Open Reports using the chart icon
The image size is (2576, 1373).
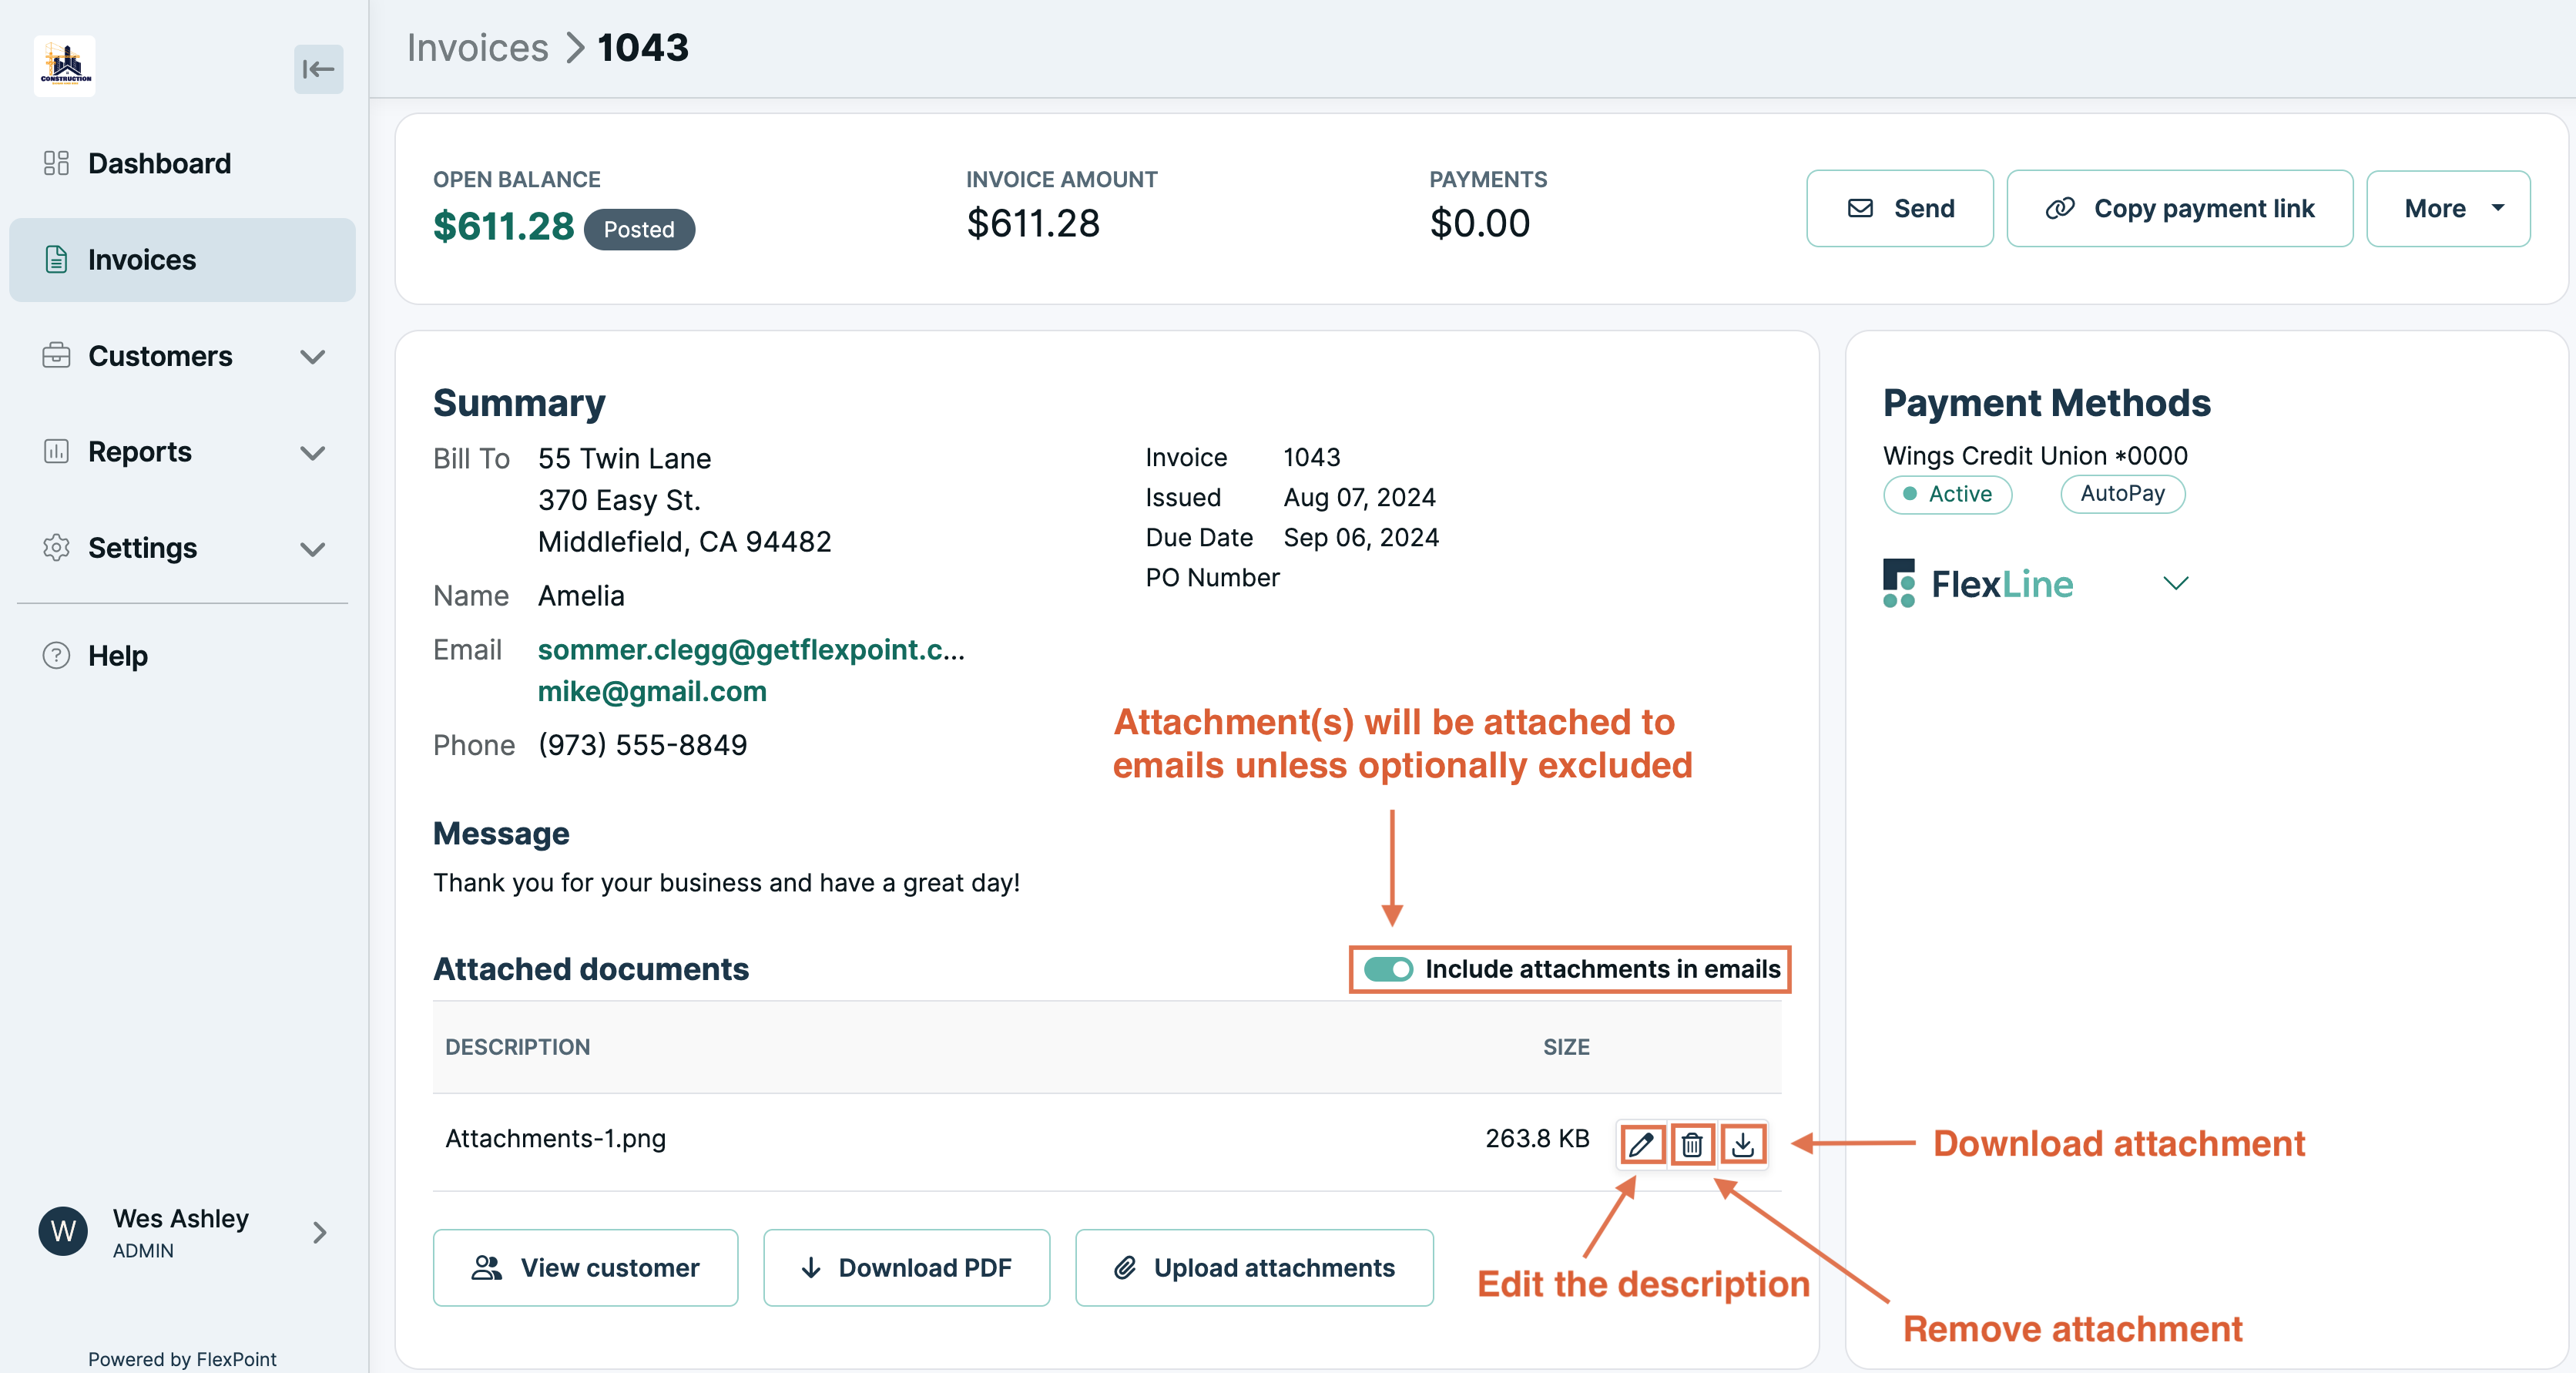[x=56, y=452]
